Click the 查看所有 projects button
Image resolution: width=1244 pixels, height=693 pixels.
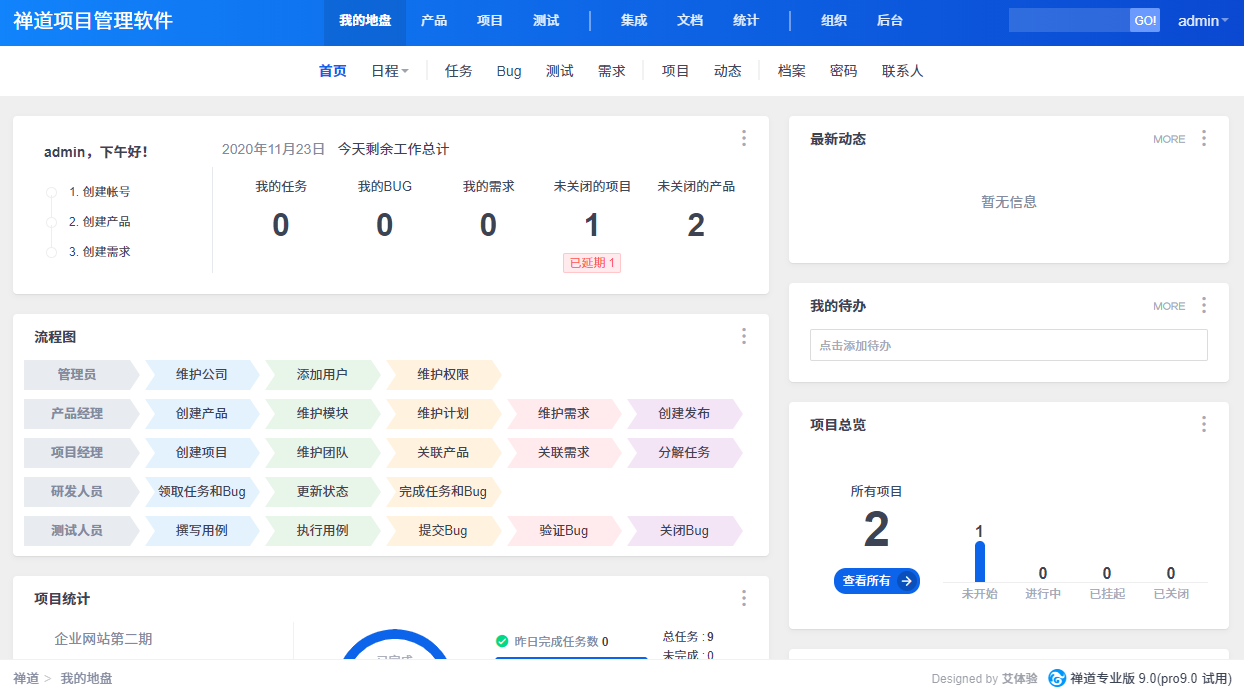click(877, 581)
